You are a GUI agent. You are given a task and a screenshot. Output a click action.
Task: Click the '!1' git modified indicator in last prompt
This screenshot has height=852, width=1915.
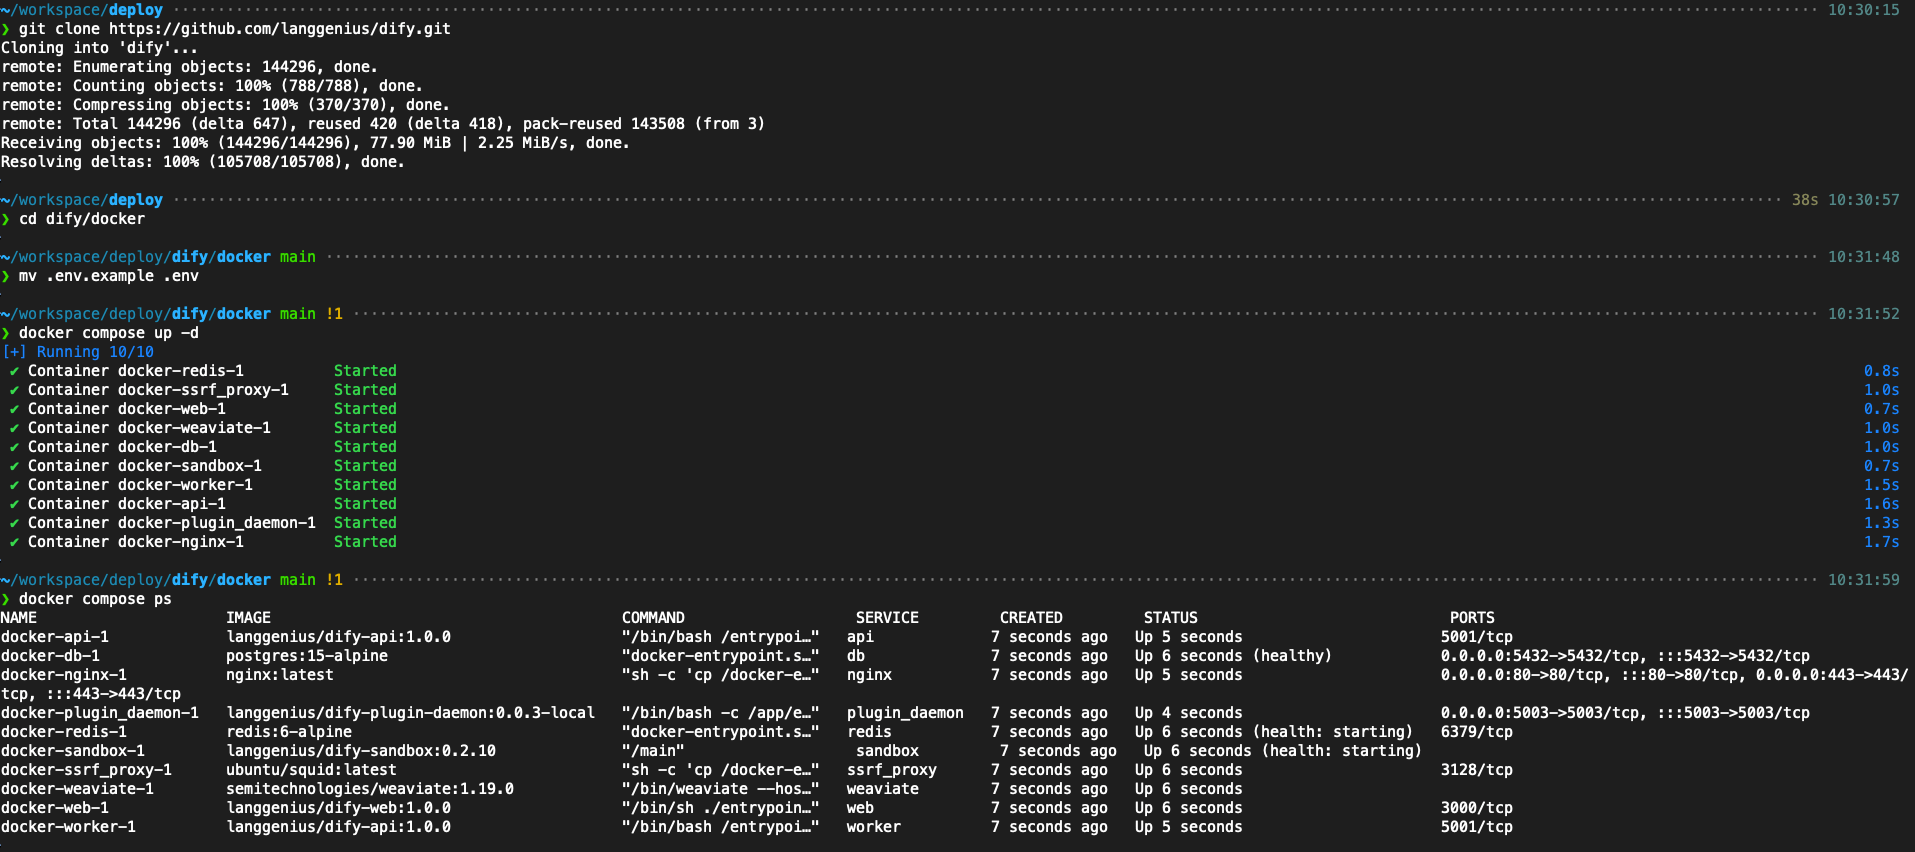click(x=334, y=580)
